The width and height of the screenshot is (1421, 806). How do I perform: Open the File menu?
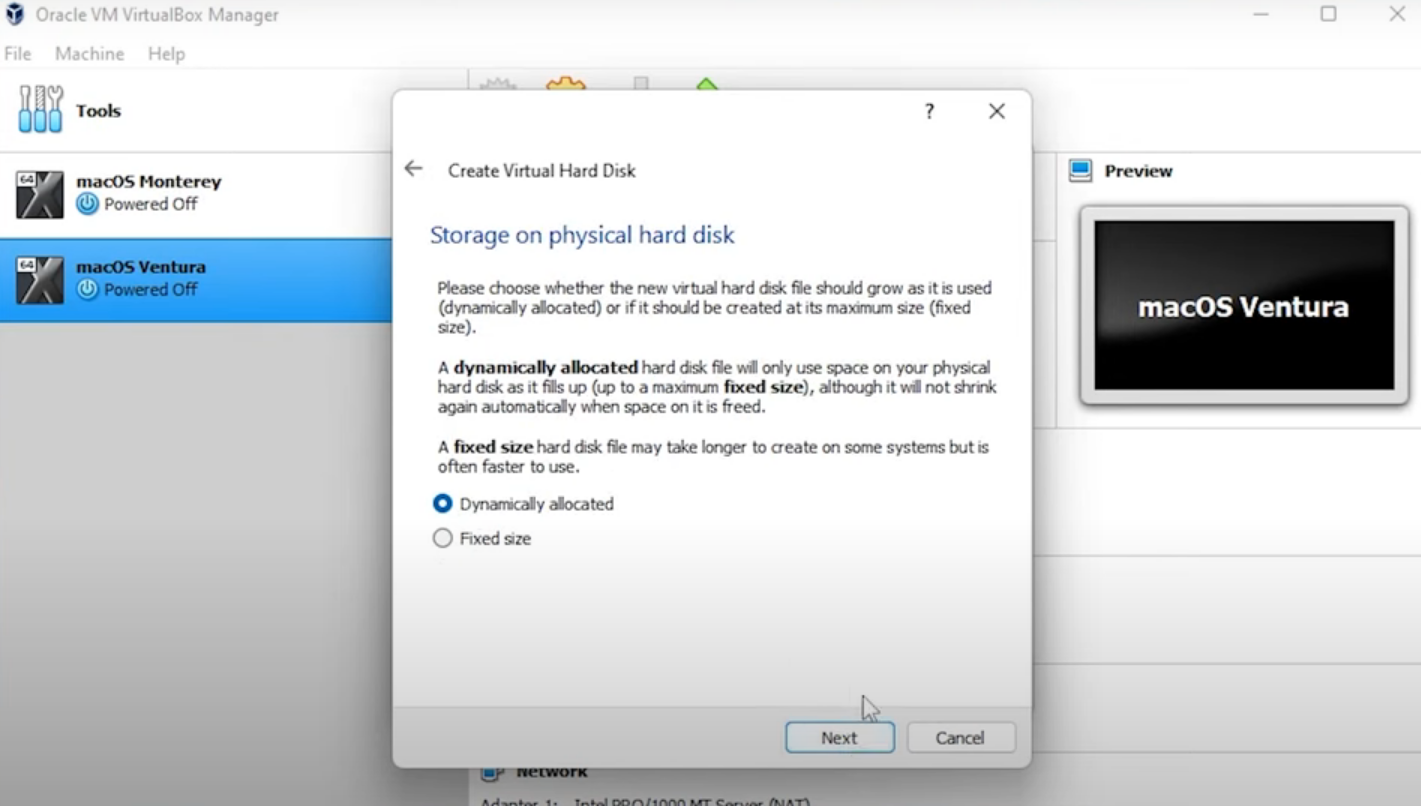18,54
